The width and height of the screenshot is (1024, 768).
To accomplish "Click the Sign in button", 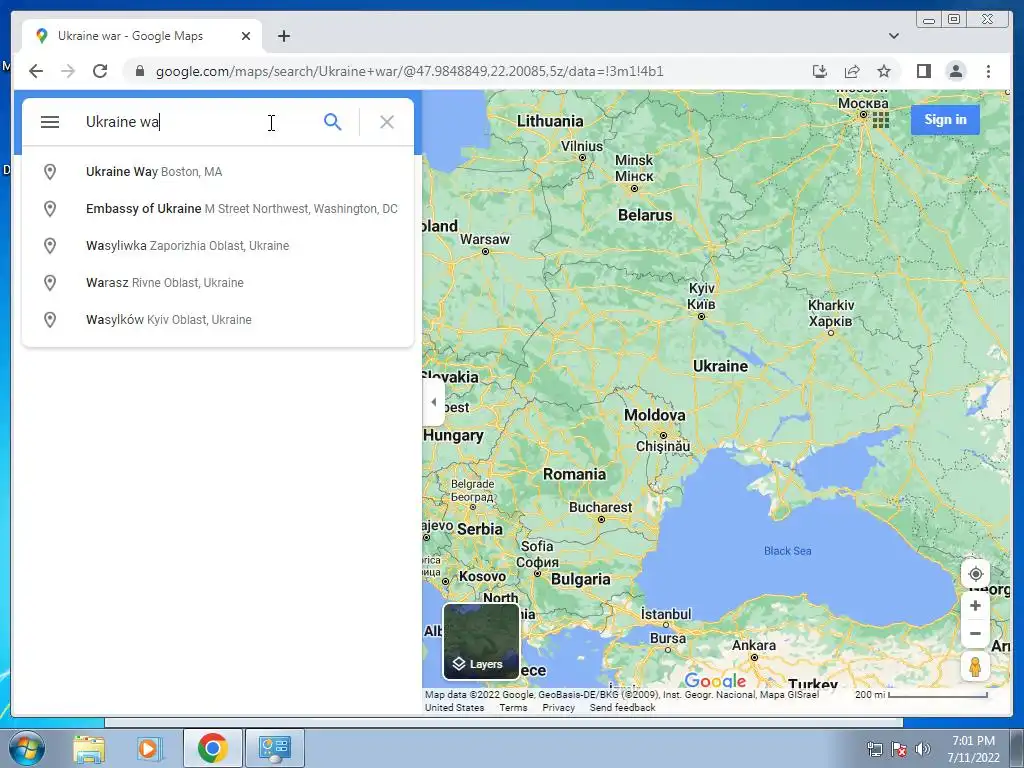I will 945,120.
